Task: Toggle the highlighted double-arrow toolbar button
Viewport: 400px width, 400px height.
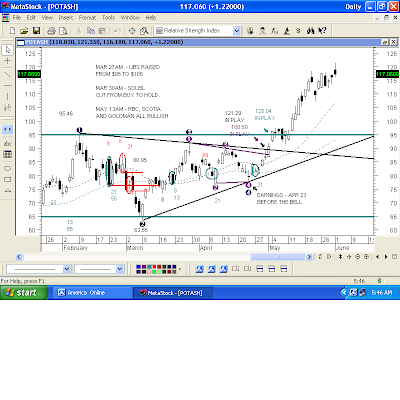Action: point(8,129)
